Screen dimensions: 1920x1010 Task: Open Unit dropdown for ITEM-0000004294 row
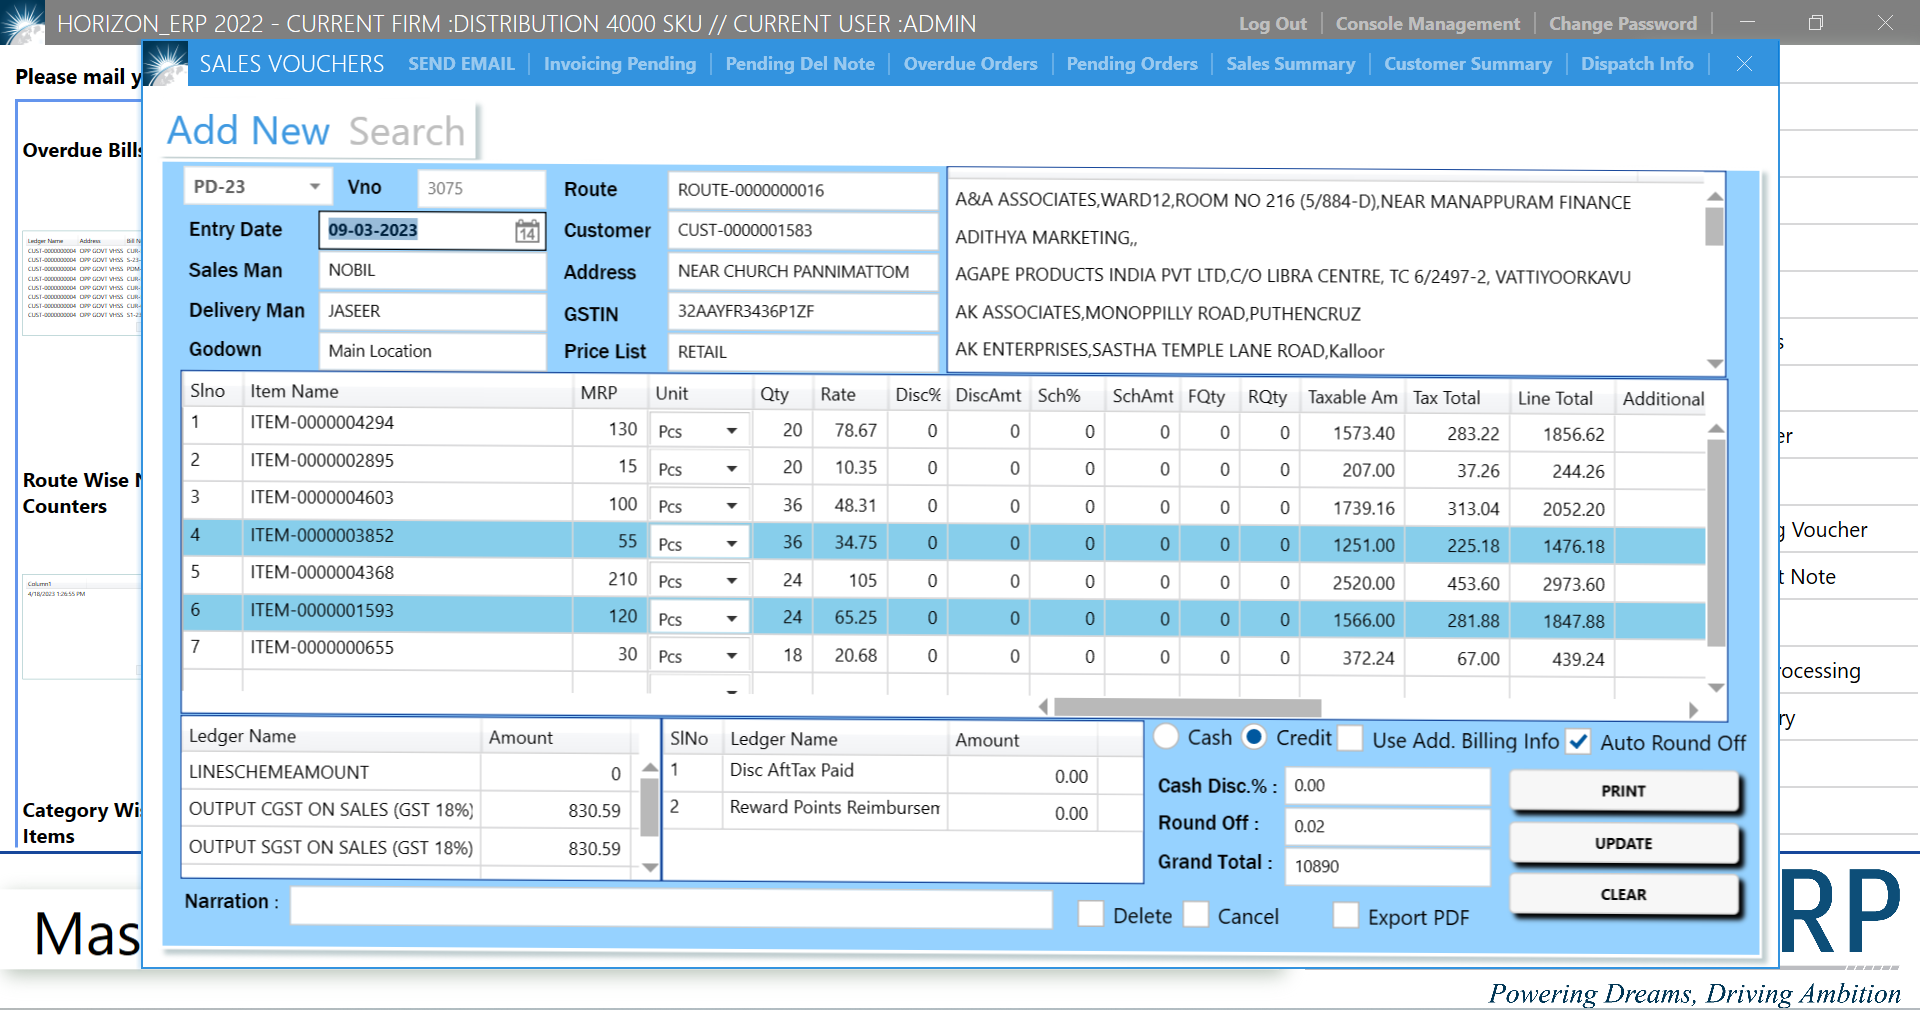(x=731, y=431)
